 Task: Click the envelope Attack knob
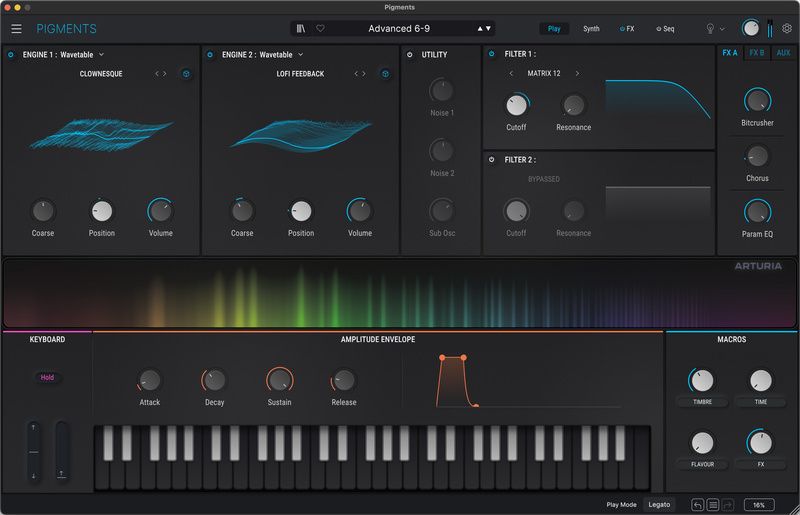[x=149, y=380]
